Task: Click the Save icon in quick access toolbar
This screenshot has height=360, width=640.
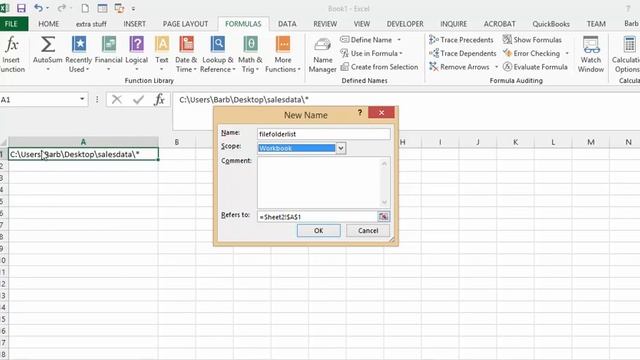Action: click(21, 8)
